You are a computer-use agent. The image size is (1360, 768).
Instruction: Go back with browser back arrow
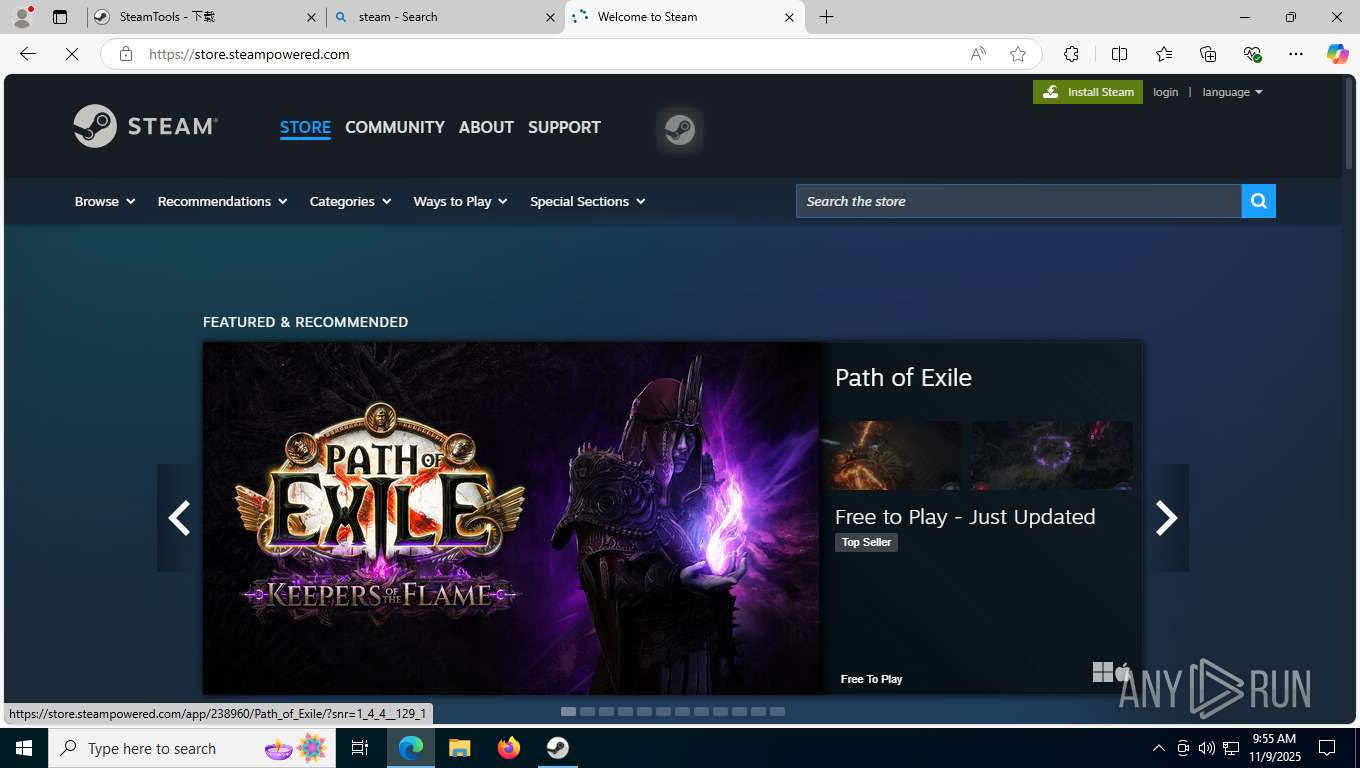[28, 54]
